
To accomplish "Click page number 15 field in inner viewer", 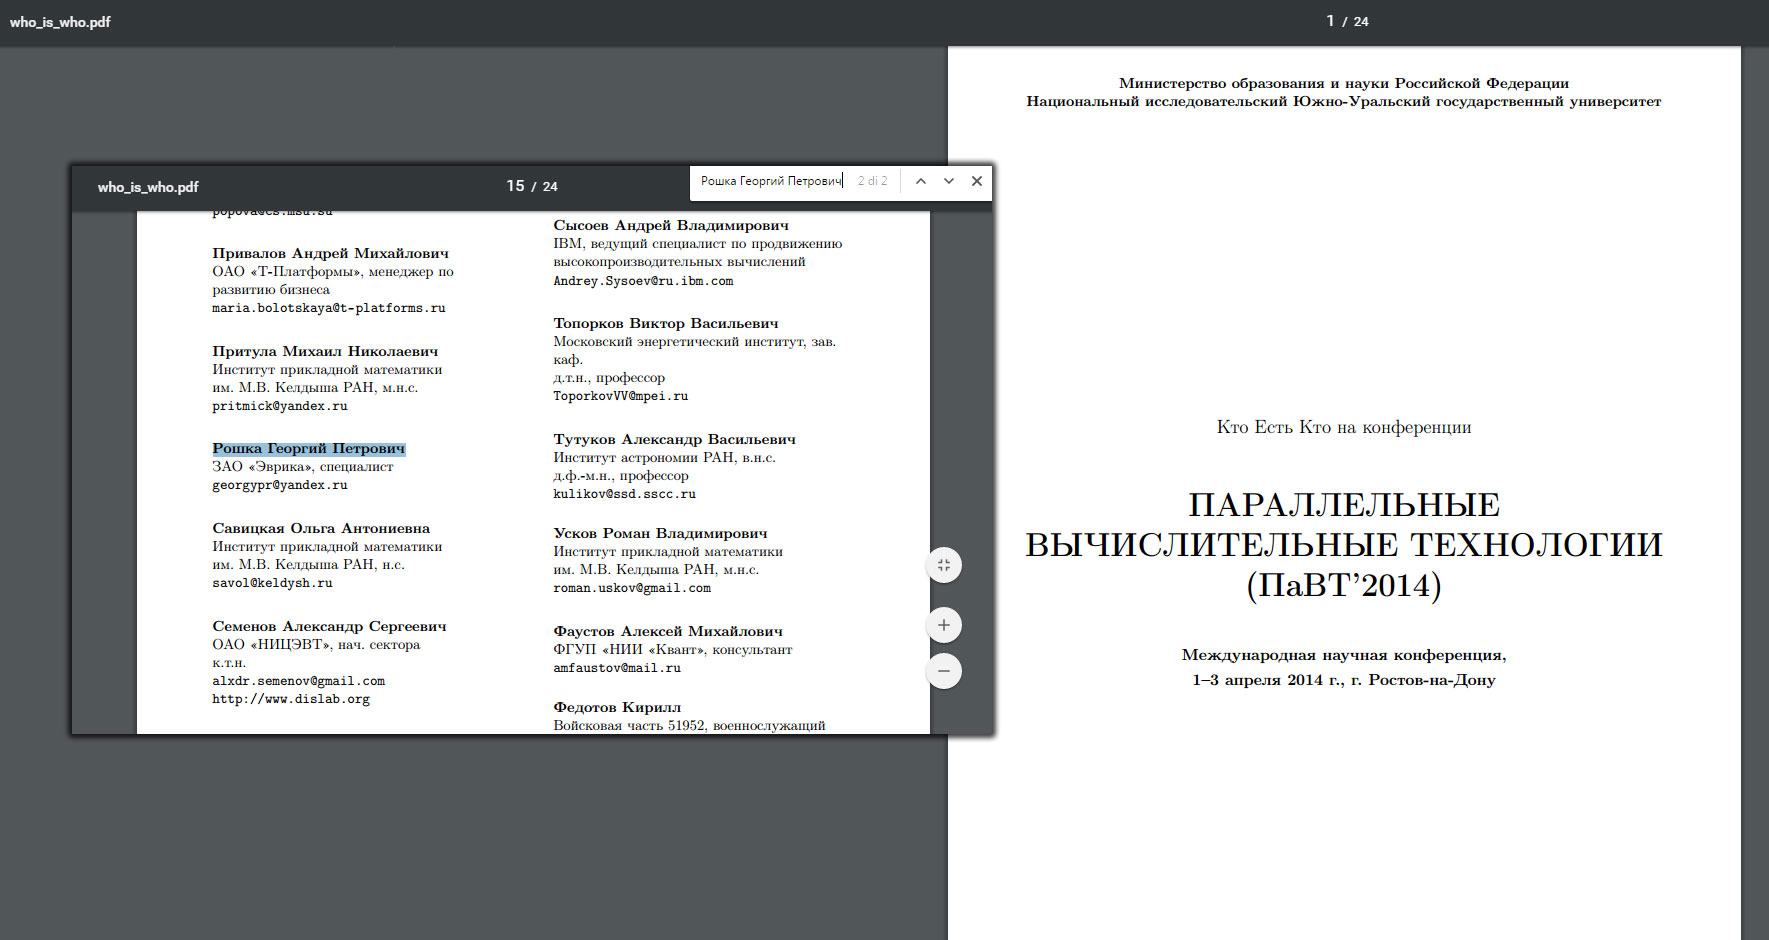I will 515,186.
